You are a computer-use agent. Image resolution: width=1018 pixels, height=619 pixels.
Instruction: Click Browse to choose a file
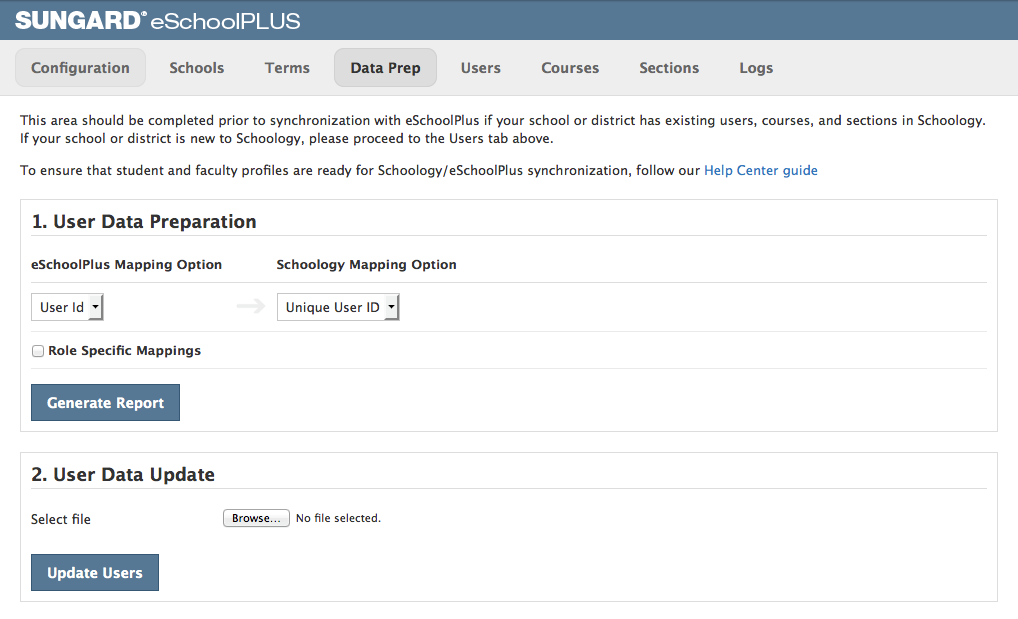click(x=256, y=518)
